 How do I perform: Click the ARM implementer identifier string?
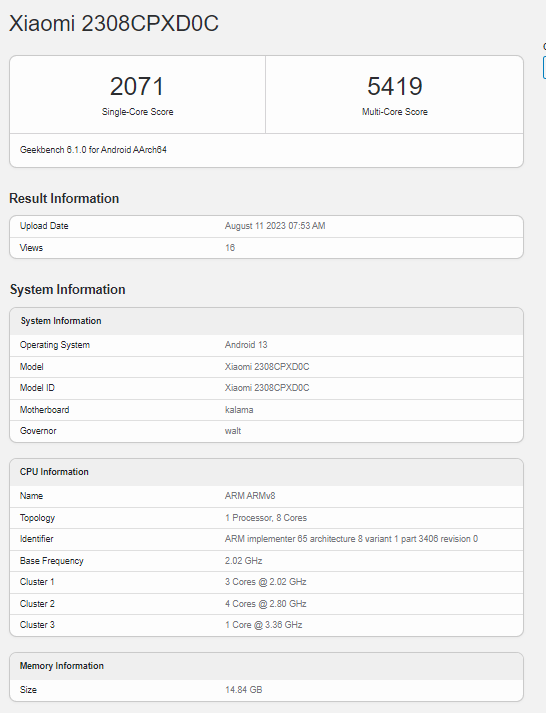click(351, 539)
